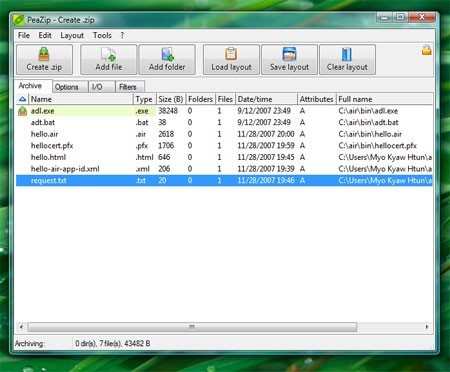The width and height of the screenshot is (450, 372).
Task: Open the Tools menu
Action: 102,35
